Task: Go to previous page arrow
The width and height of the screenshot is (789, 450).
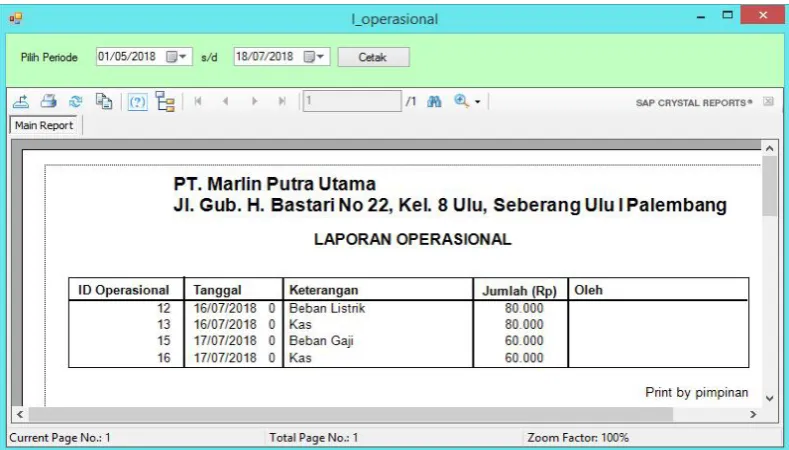Action: pos(225,102)
